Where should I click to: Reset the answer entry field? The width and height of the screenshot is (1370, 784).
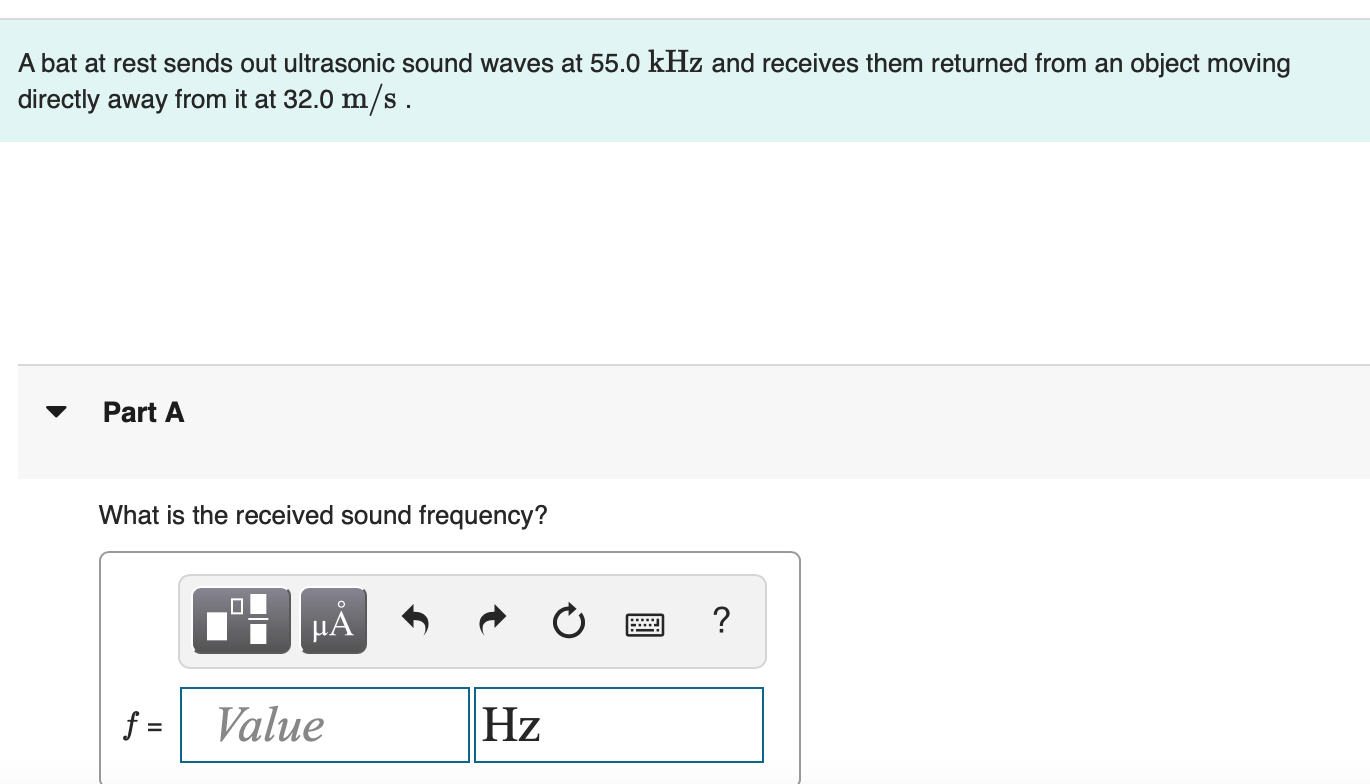[x=568, y=621]
